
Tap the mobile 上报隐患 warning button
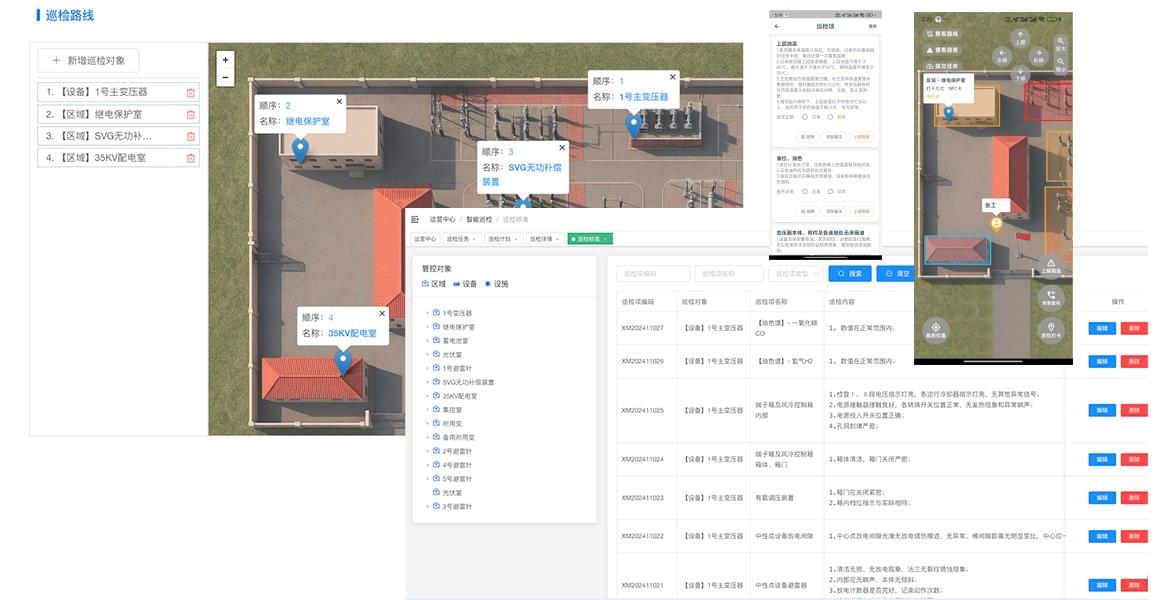[1051, 266]
